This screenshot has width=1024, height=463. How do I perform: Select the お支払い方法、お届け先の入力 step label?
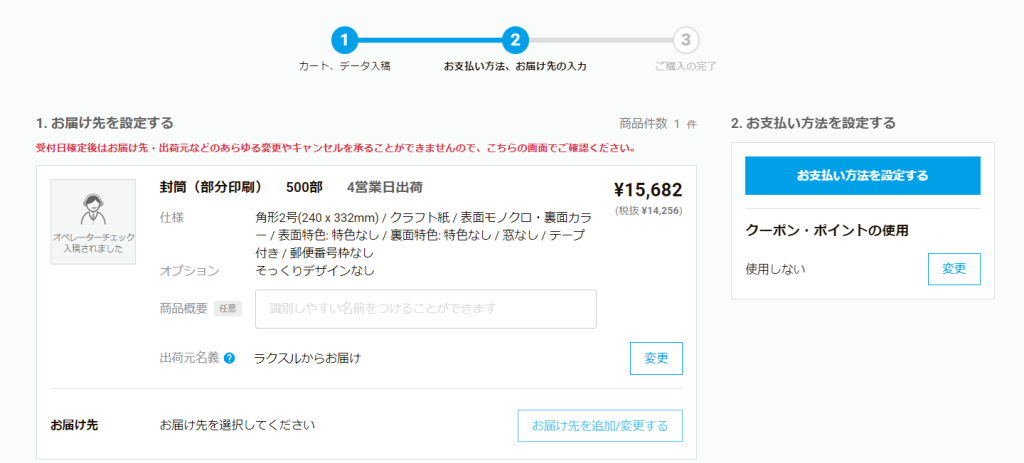(514, 66)
